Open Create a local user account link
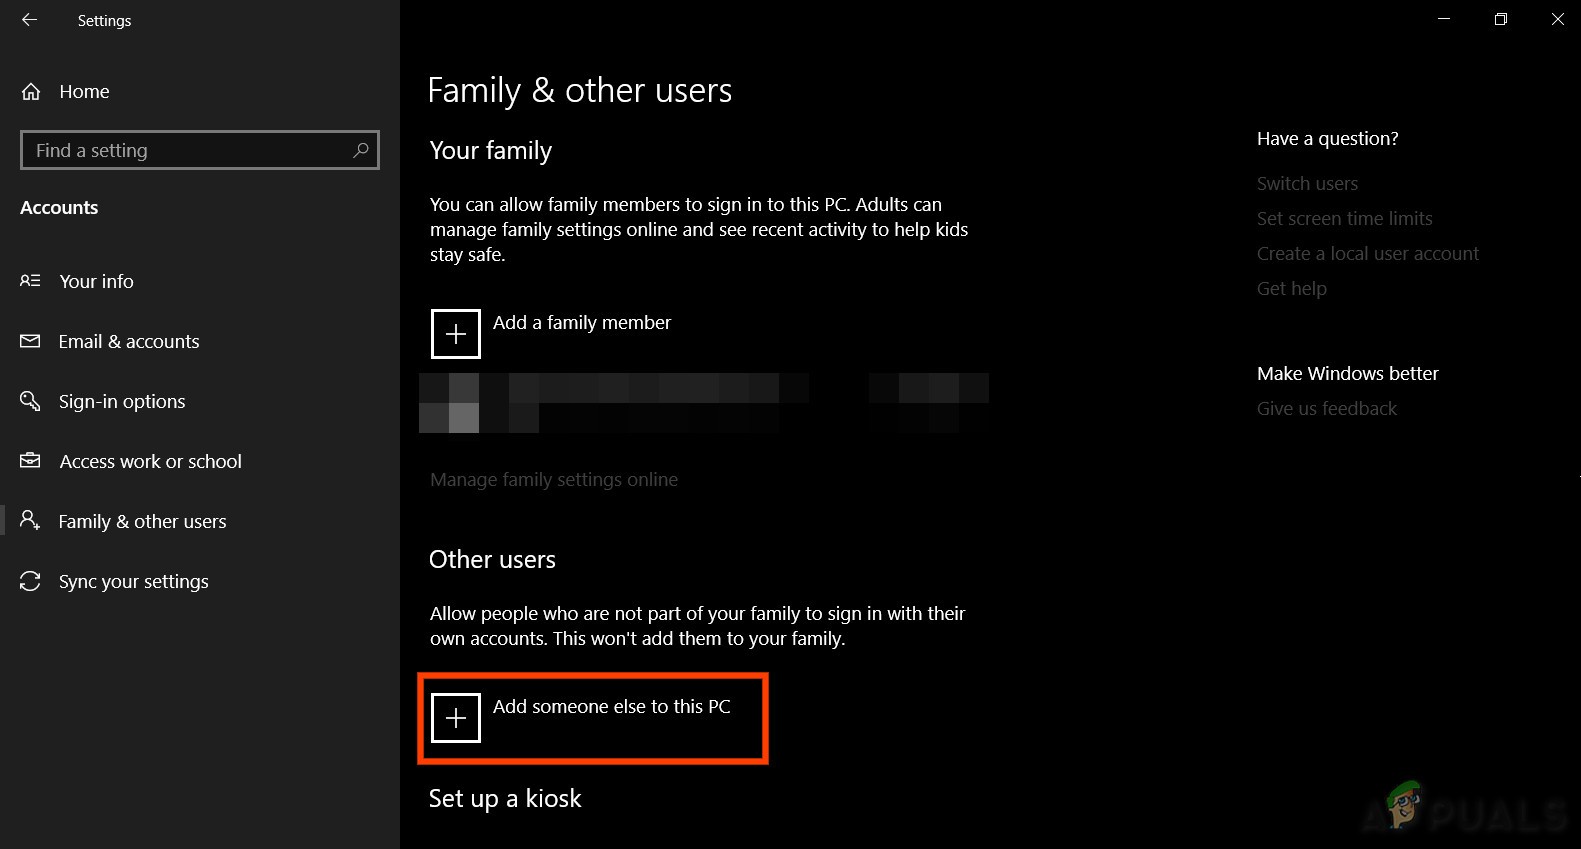 1367,254
